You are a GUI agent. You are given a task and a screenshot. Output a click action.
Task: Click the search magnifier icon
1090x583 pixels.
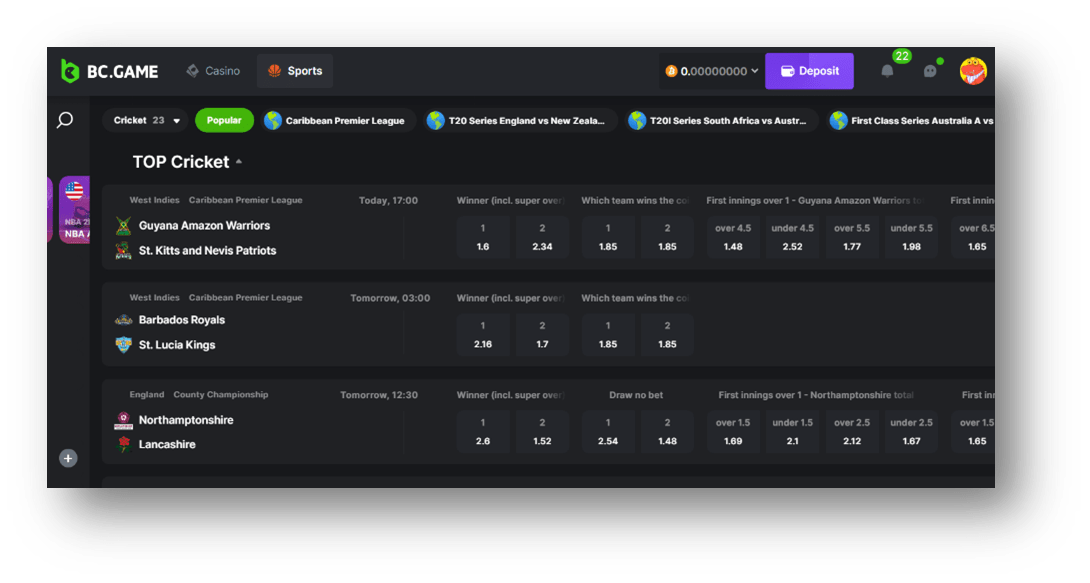pyautogui.click(x=65, y=120)
